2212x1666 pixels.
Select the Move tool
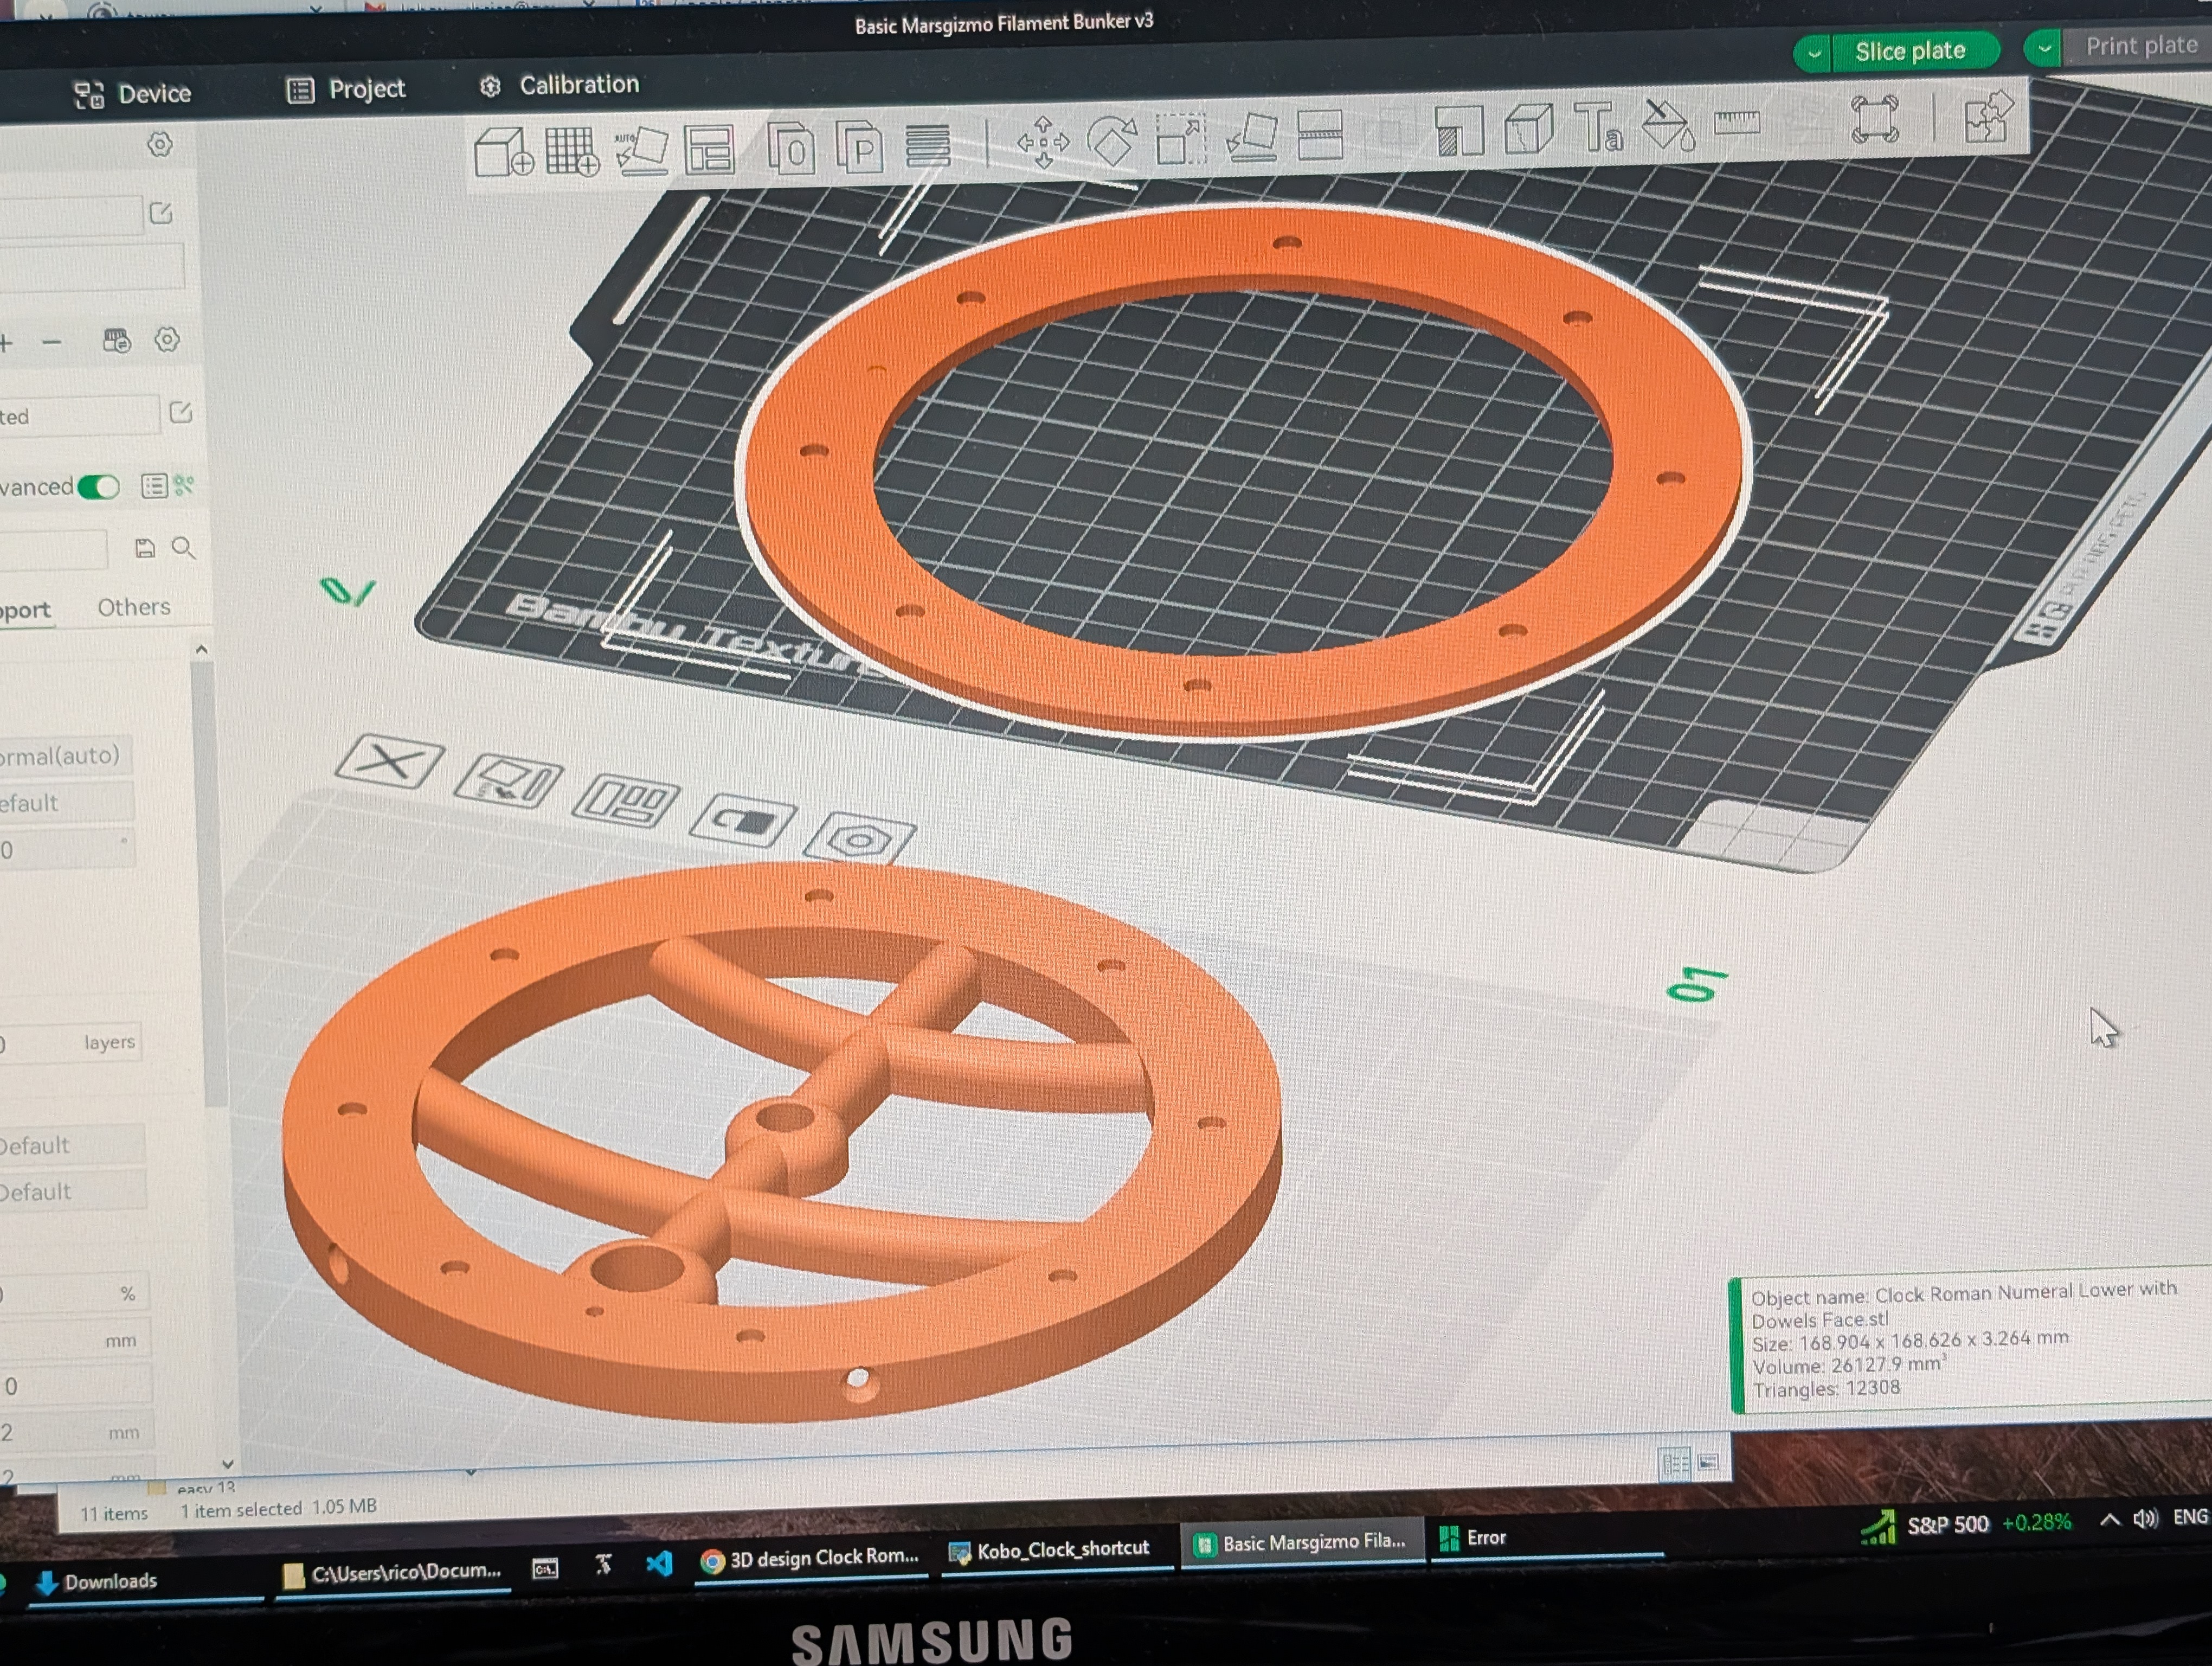pyautogui.click(x=1043, y=142)
